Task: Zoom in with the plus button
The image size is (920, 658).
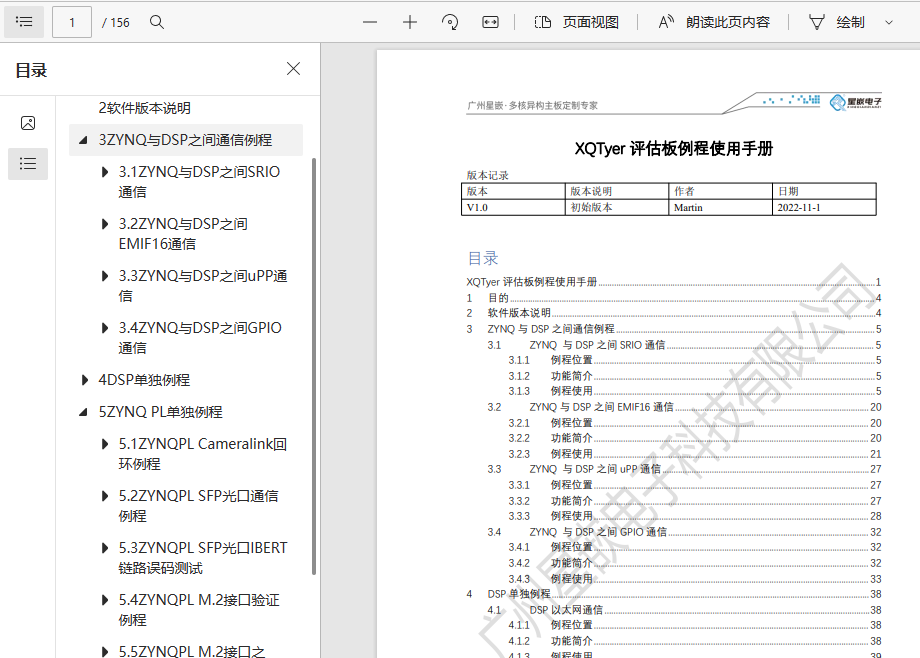Action: (410, 22)
